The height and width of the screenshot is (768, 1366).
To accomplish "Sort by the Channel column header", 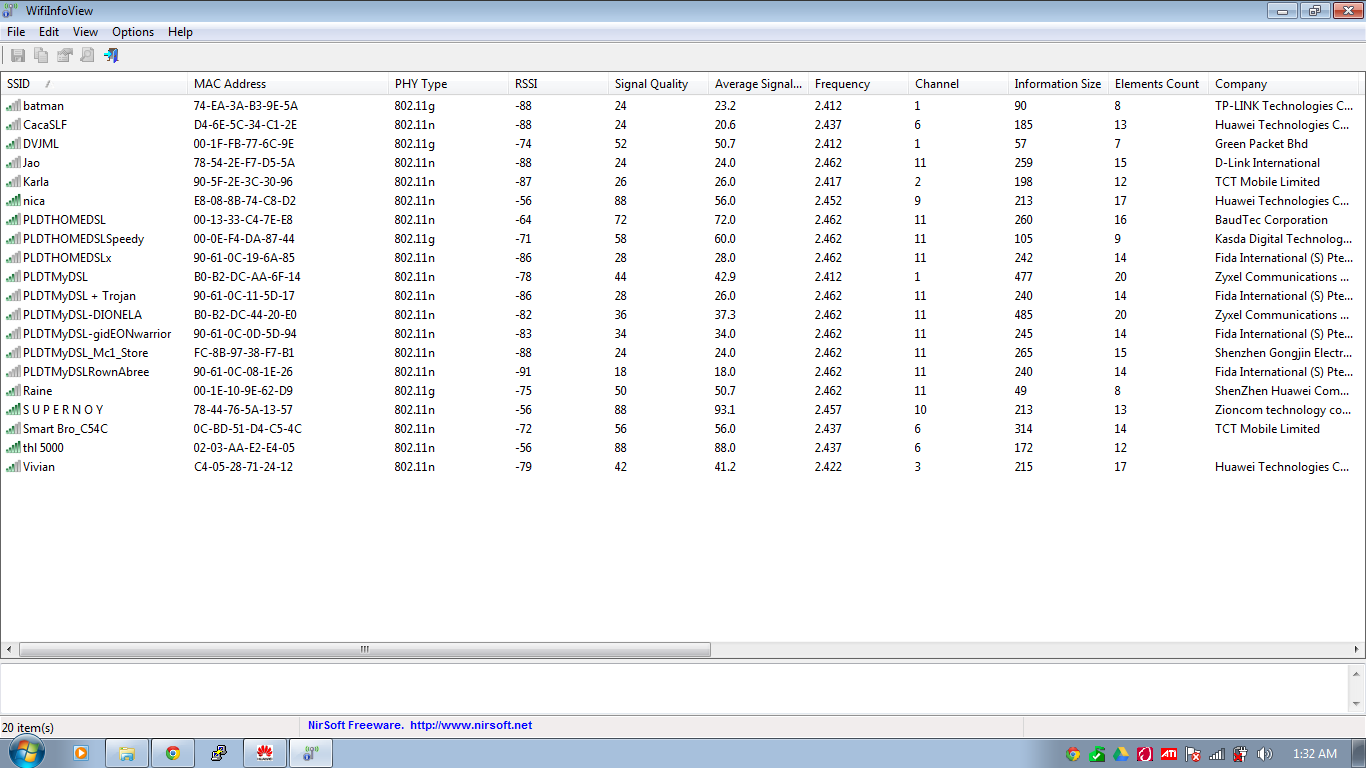I will pos(958,84).
